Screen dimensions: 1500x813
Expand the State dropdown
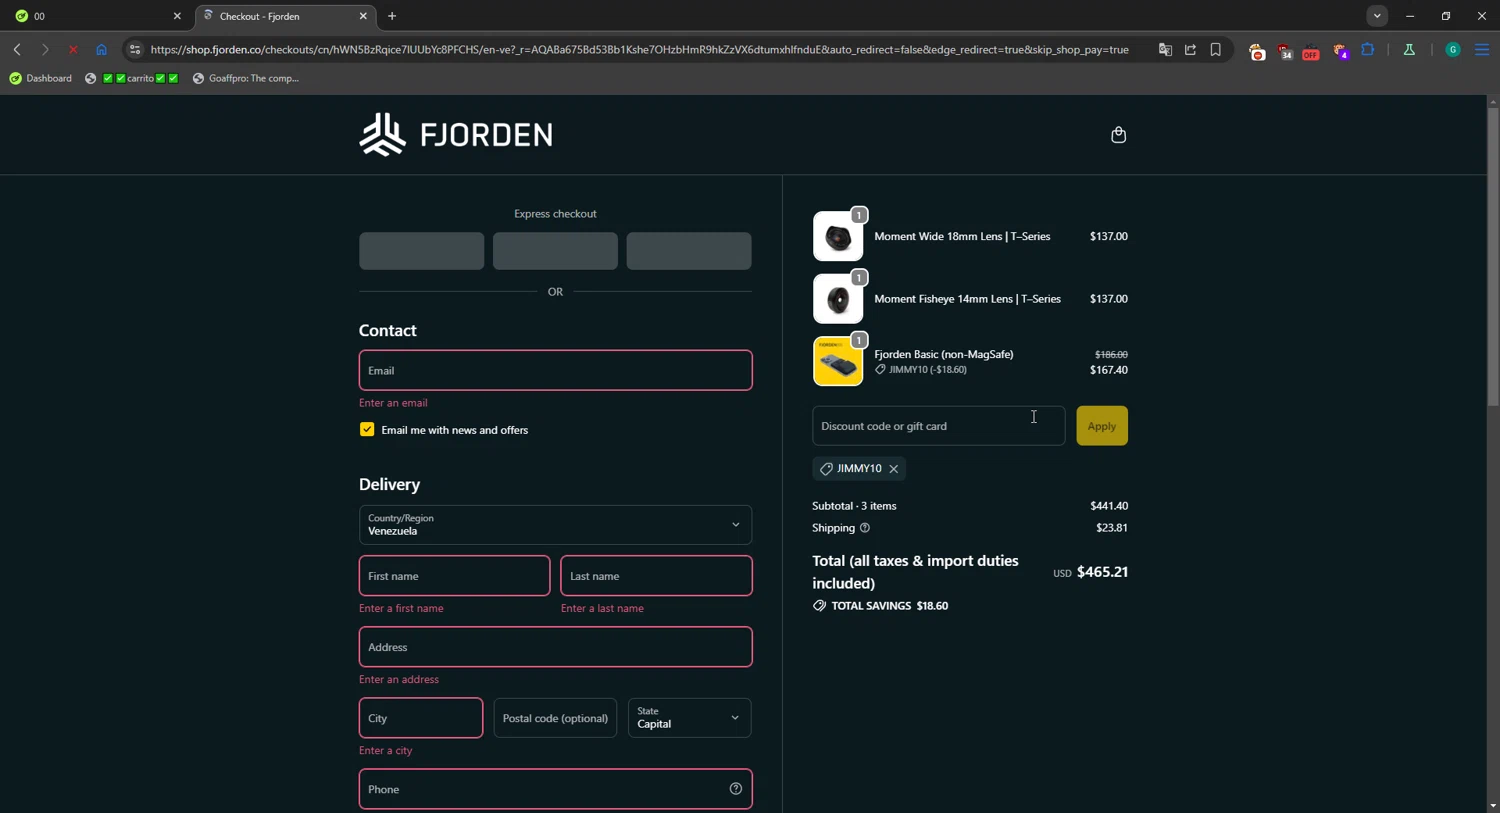[689, 718]
